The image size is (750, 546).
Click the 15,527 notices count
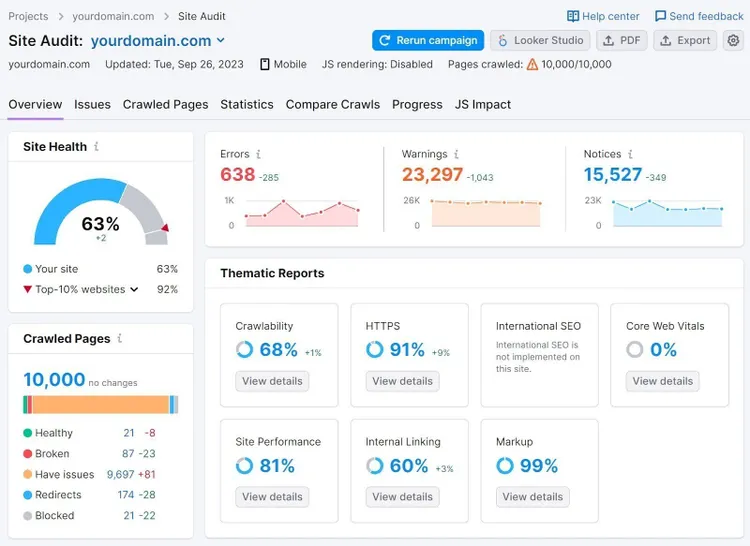click(613, 174)
